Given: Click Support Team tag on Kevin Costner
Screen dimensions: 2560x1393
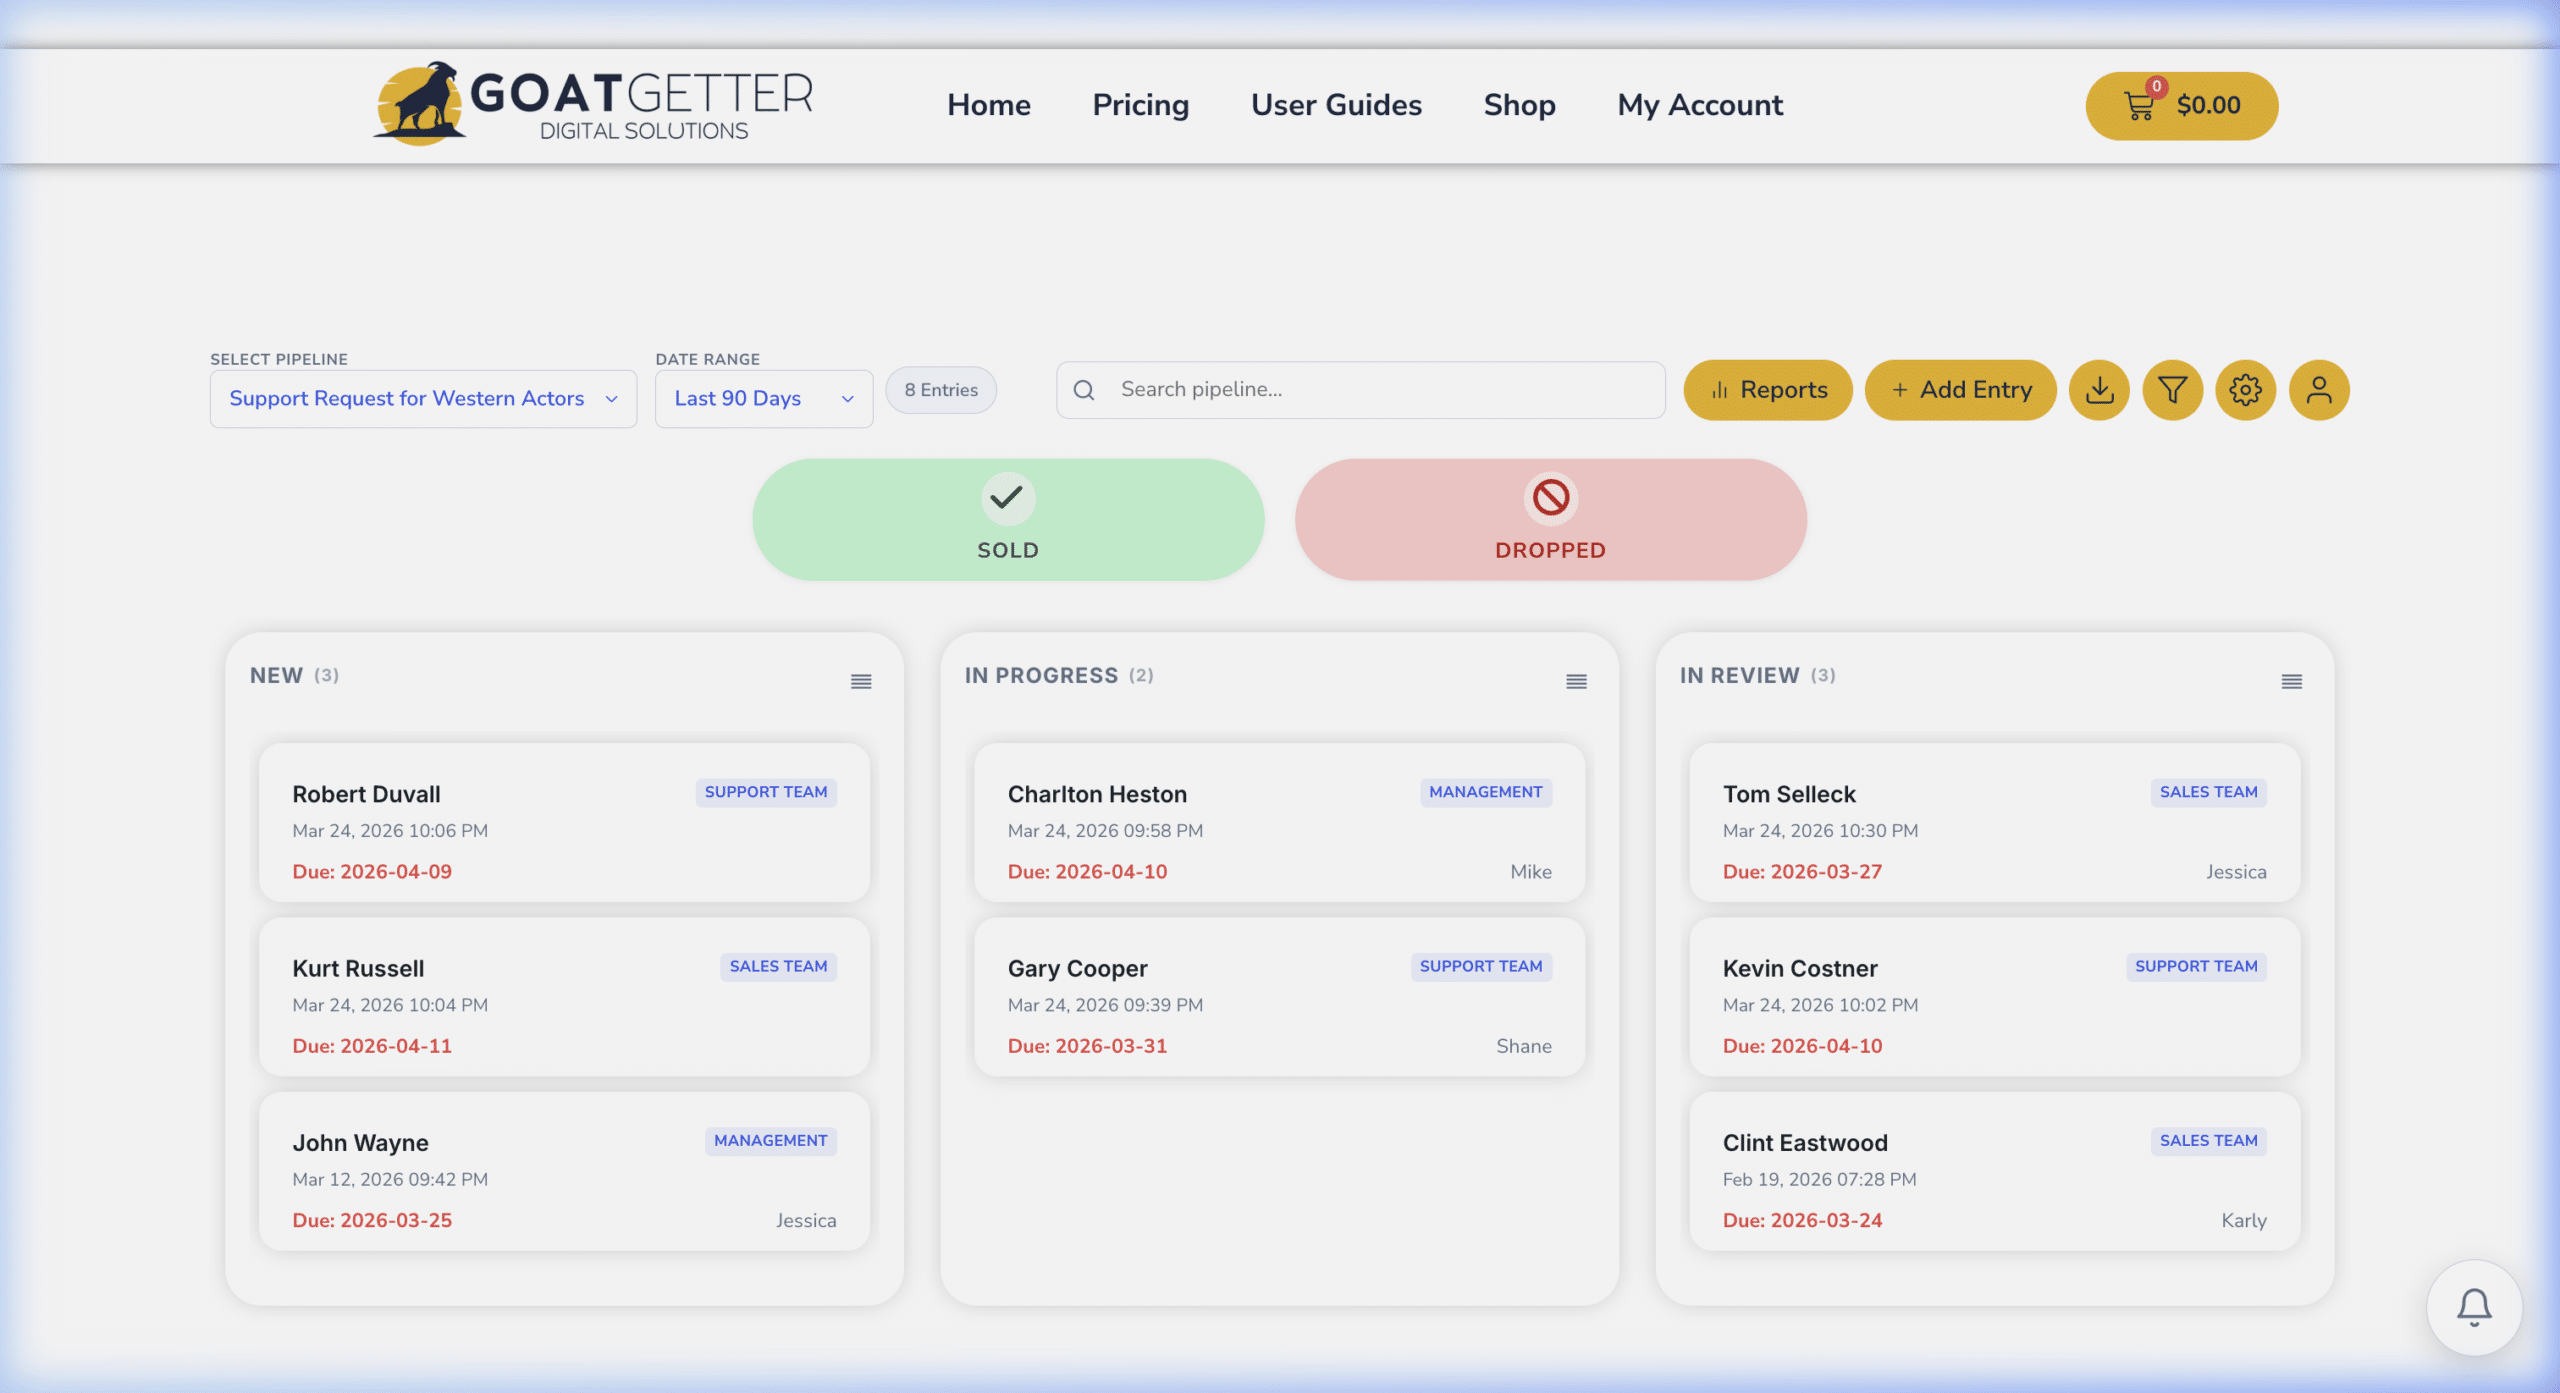Looking at the screenshot, I should 2196,967.
